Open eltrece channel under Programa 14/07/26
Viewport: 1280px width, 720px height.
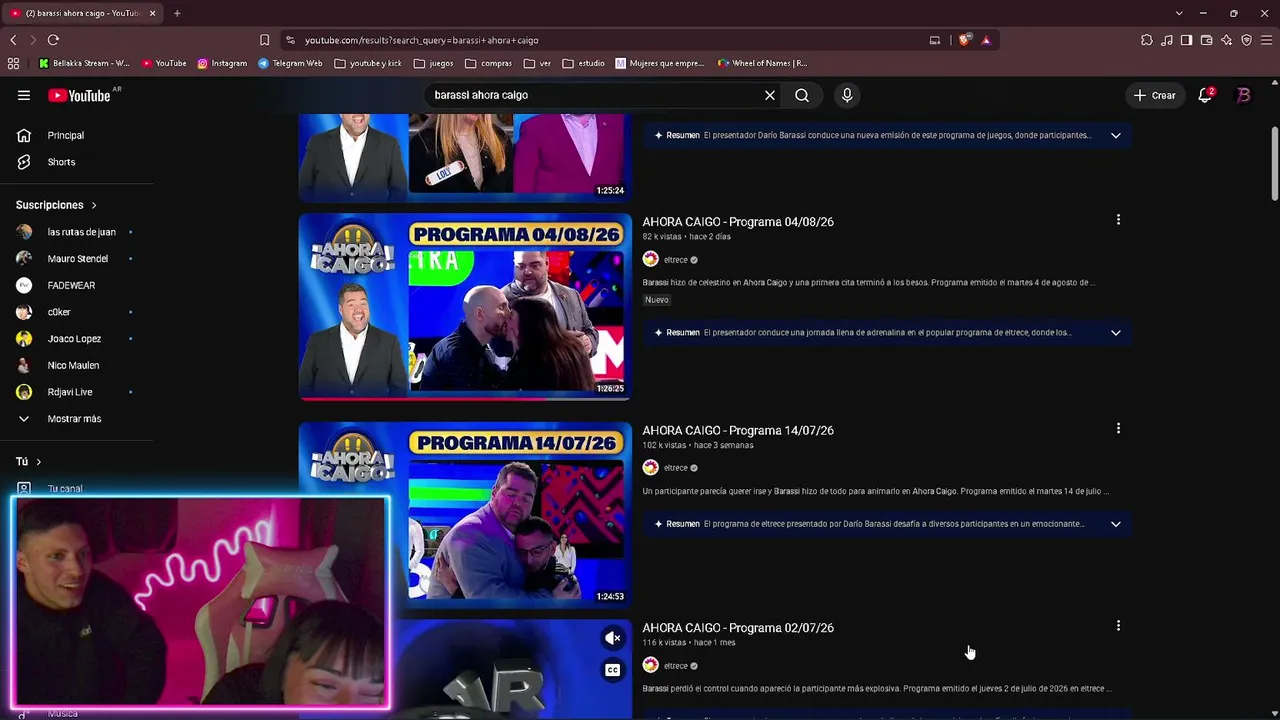676,468
